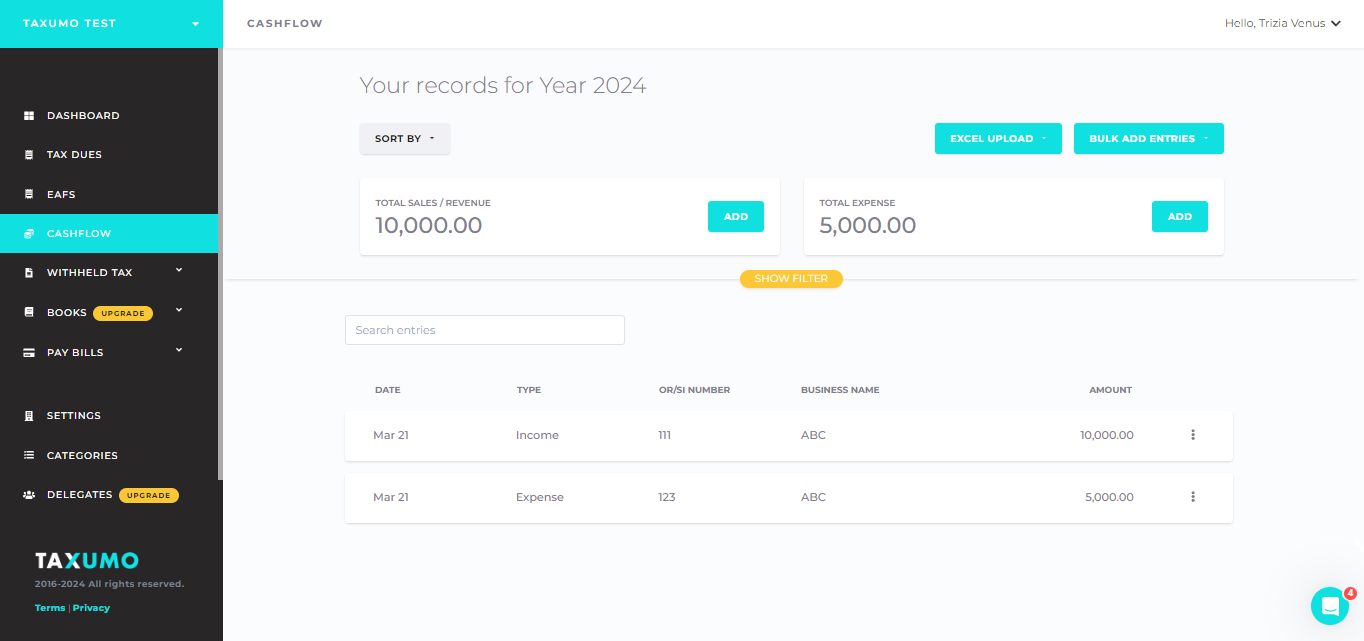Select Tax Dues in the sidebar
The image size is (1364, 641).
(x=75, y=154)
